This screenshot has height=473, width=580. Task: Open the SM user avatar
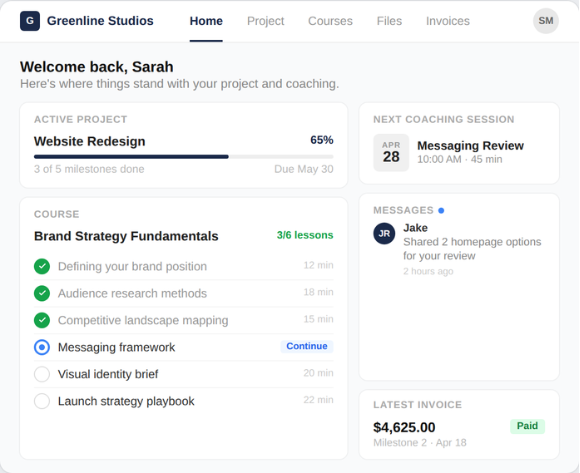[x=546, y=21]
